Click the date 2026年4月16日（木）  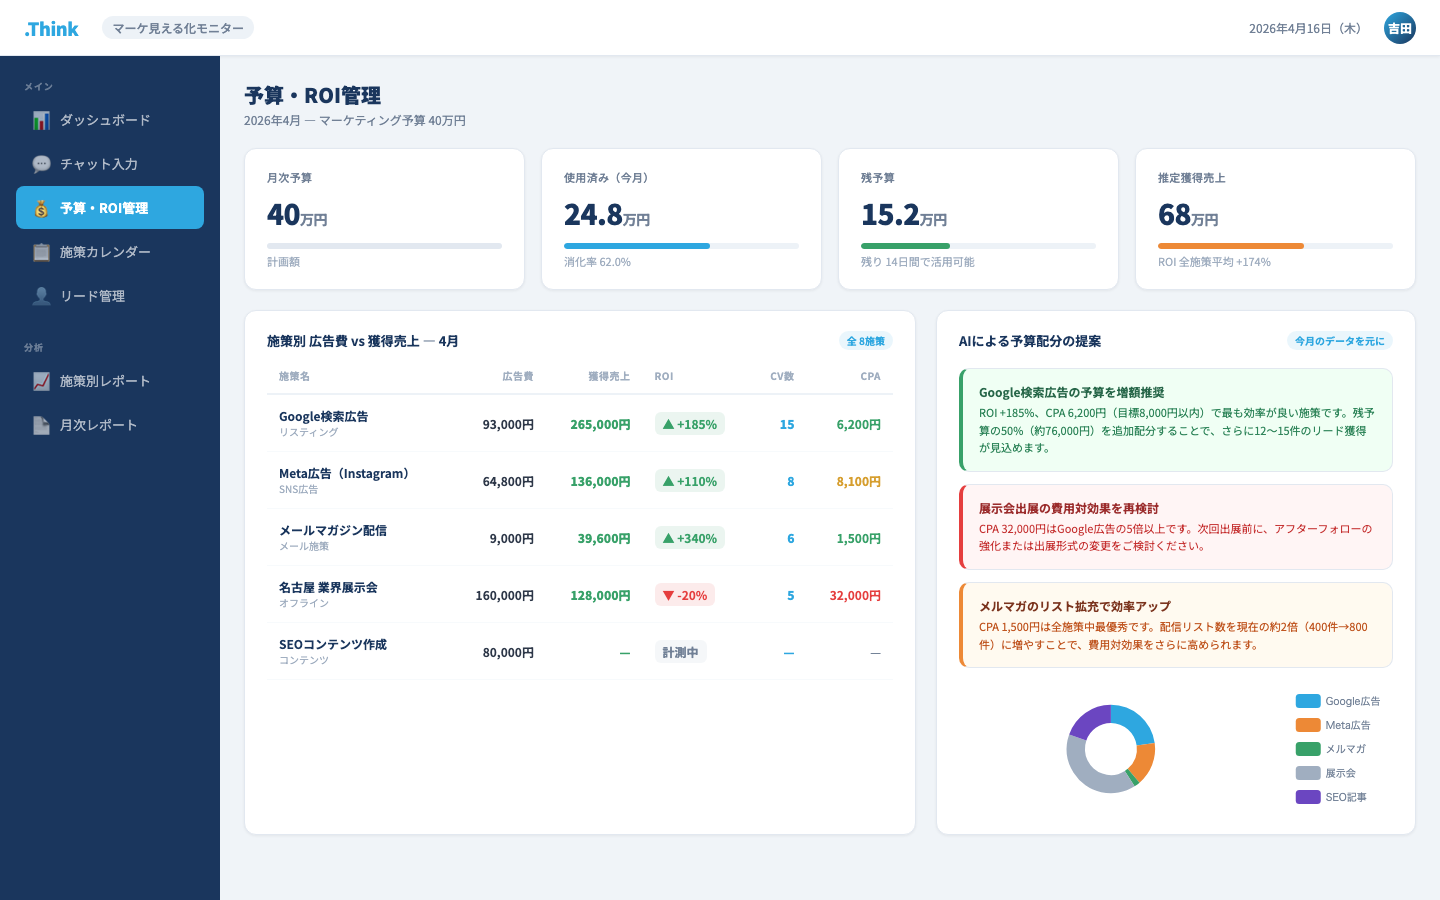click(1308, 28)
